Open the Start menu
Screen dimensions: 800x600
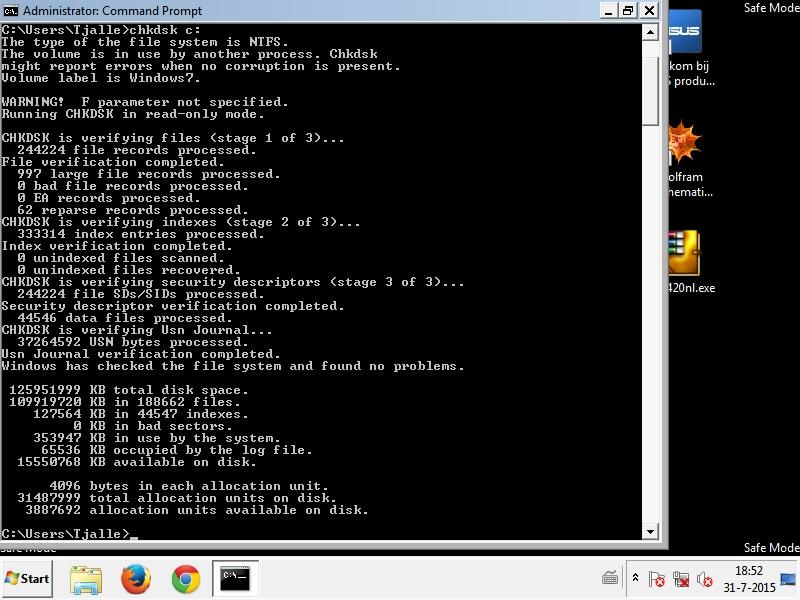[28, 578]
